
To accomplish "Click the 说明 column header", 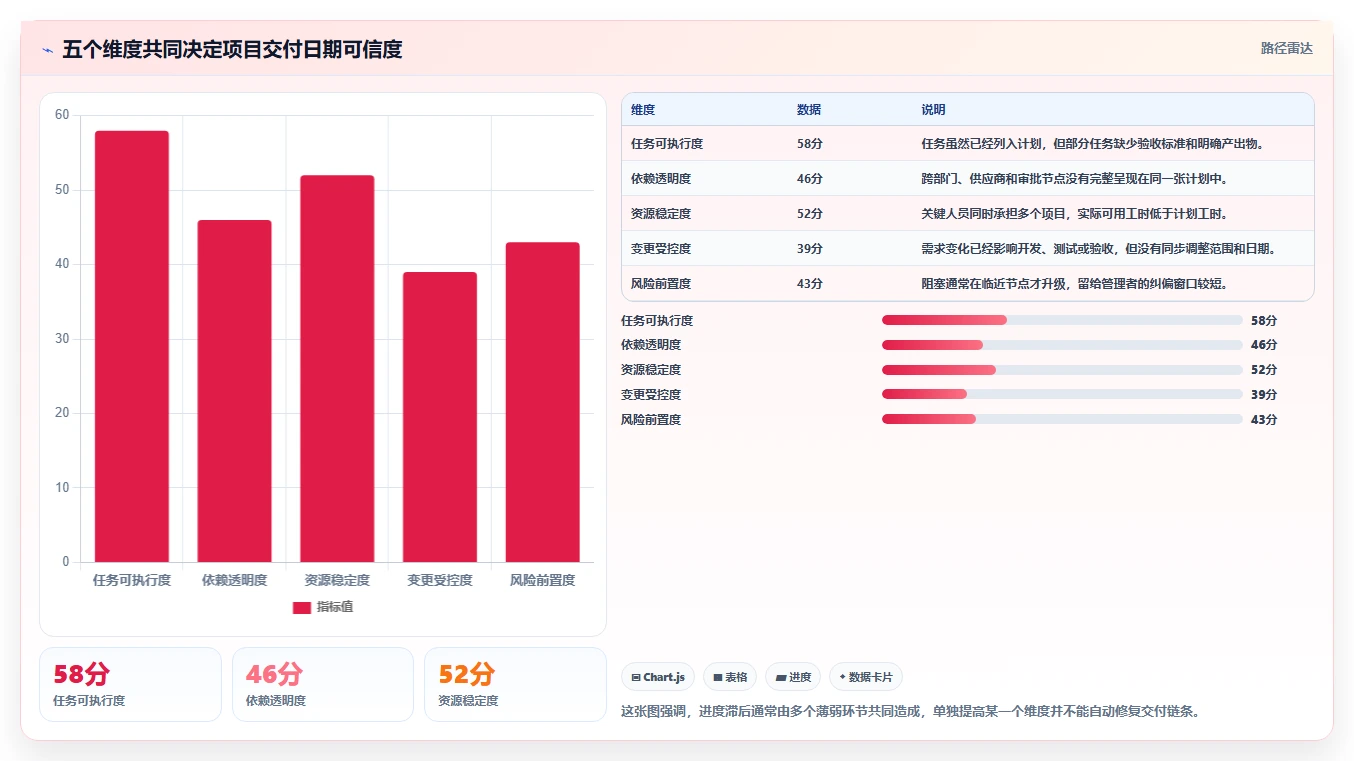I will pos(933,110).
